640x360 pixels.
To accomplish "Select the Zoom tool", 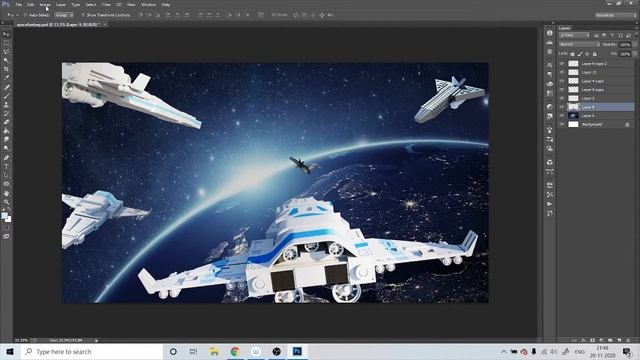I will tap(6, 202).
